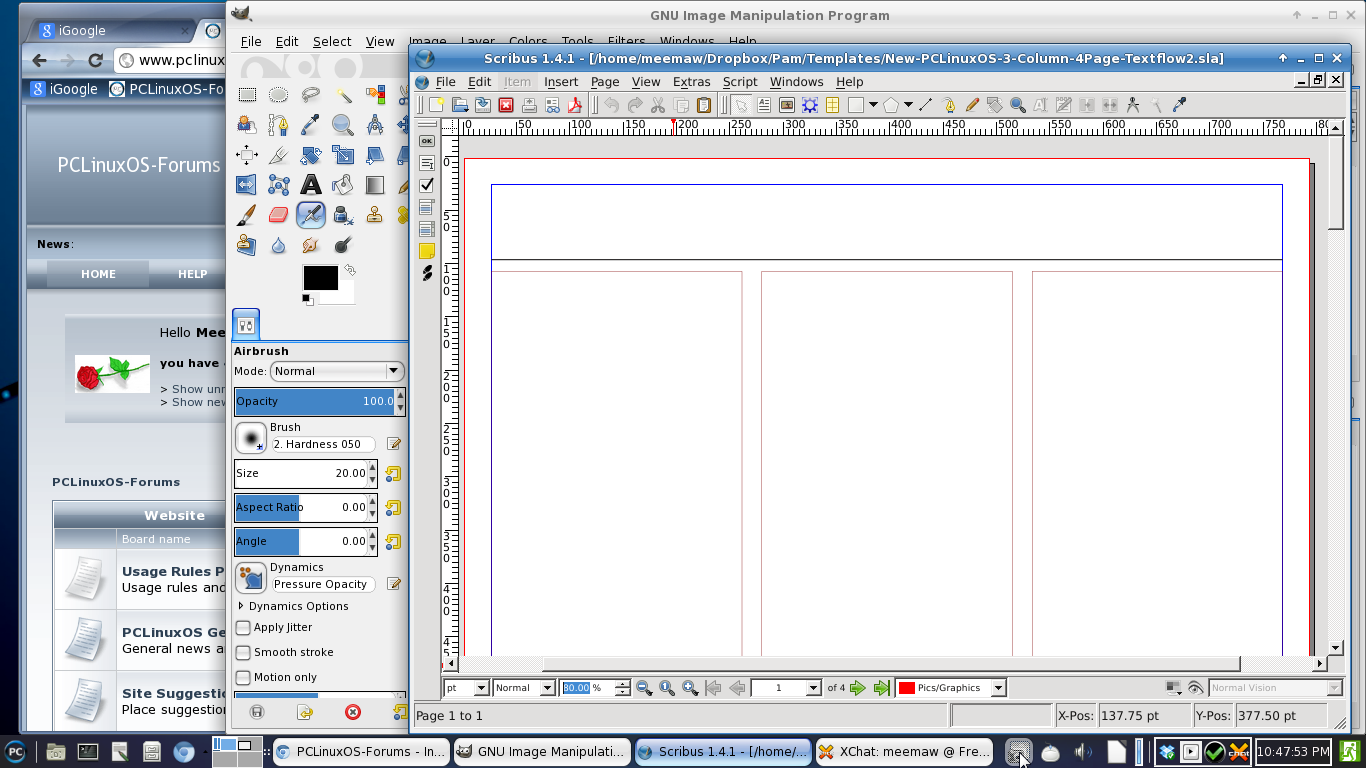Select GIMP Paintbrush tool

pyautogui.click(x=247, y=215)
